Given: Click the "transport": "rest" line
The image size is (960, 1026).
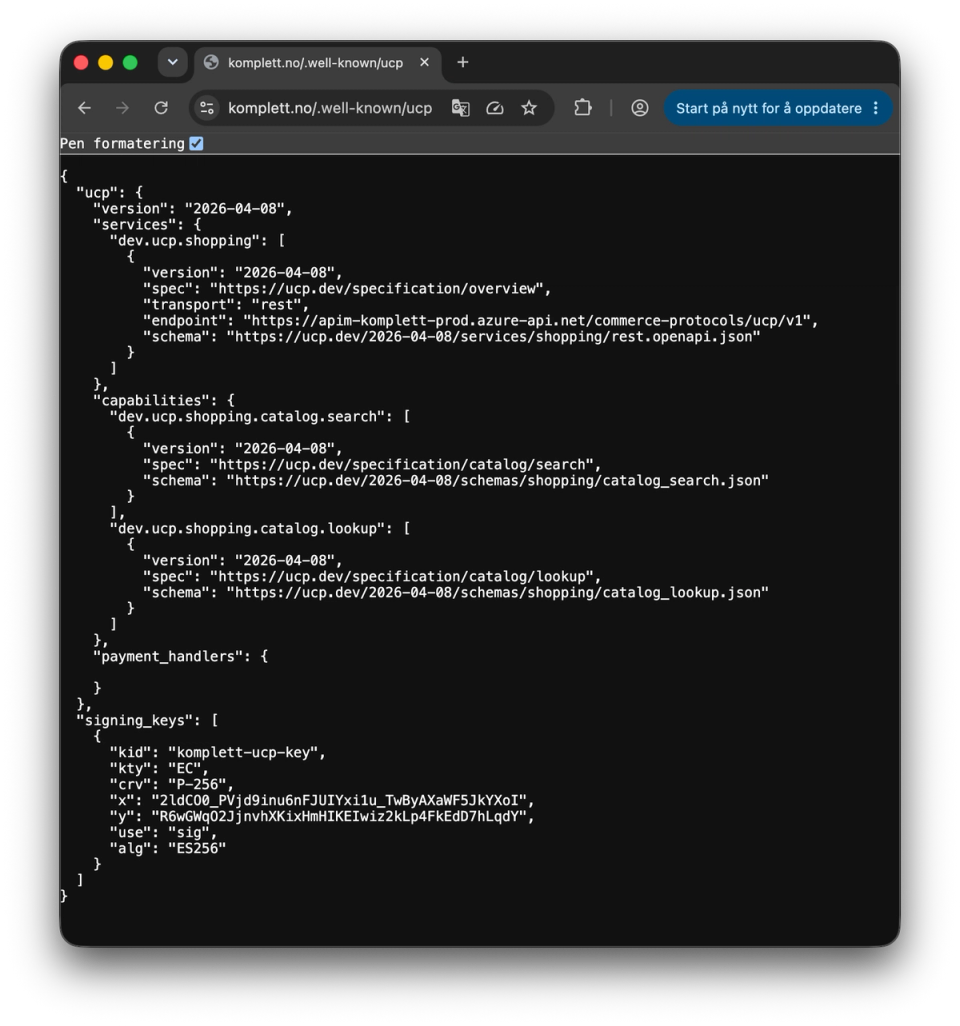Looking at the screenshot, I should [x=226, y=304].
